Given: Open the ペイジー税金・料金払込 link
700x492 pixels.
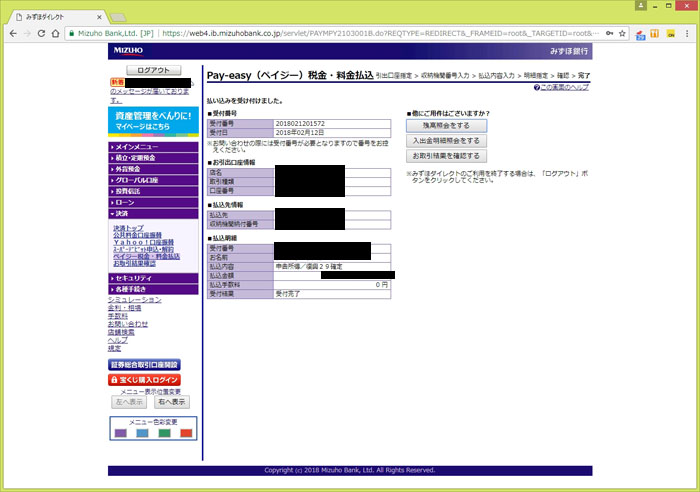Looking at the screenshot, I should 146,256.
